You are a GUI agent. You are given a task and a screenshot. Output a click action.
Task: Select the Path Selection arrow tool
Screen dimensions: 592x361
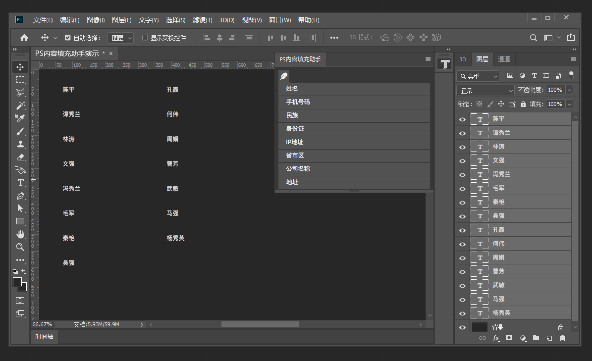coord(20,208)
